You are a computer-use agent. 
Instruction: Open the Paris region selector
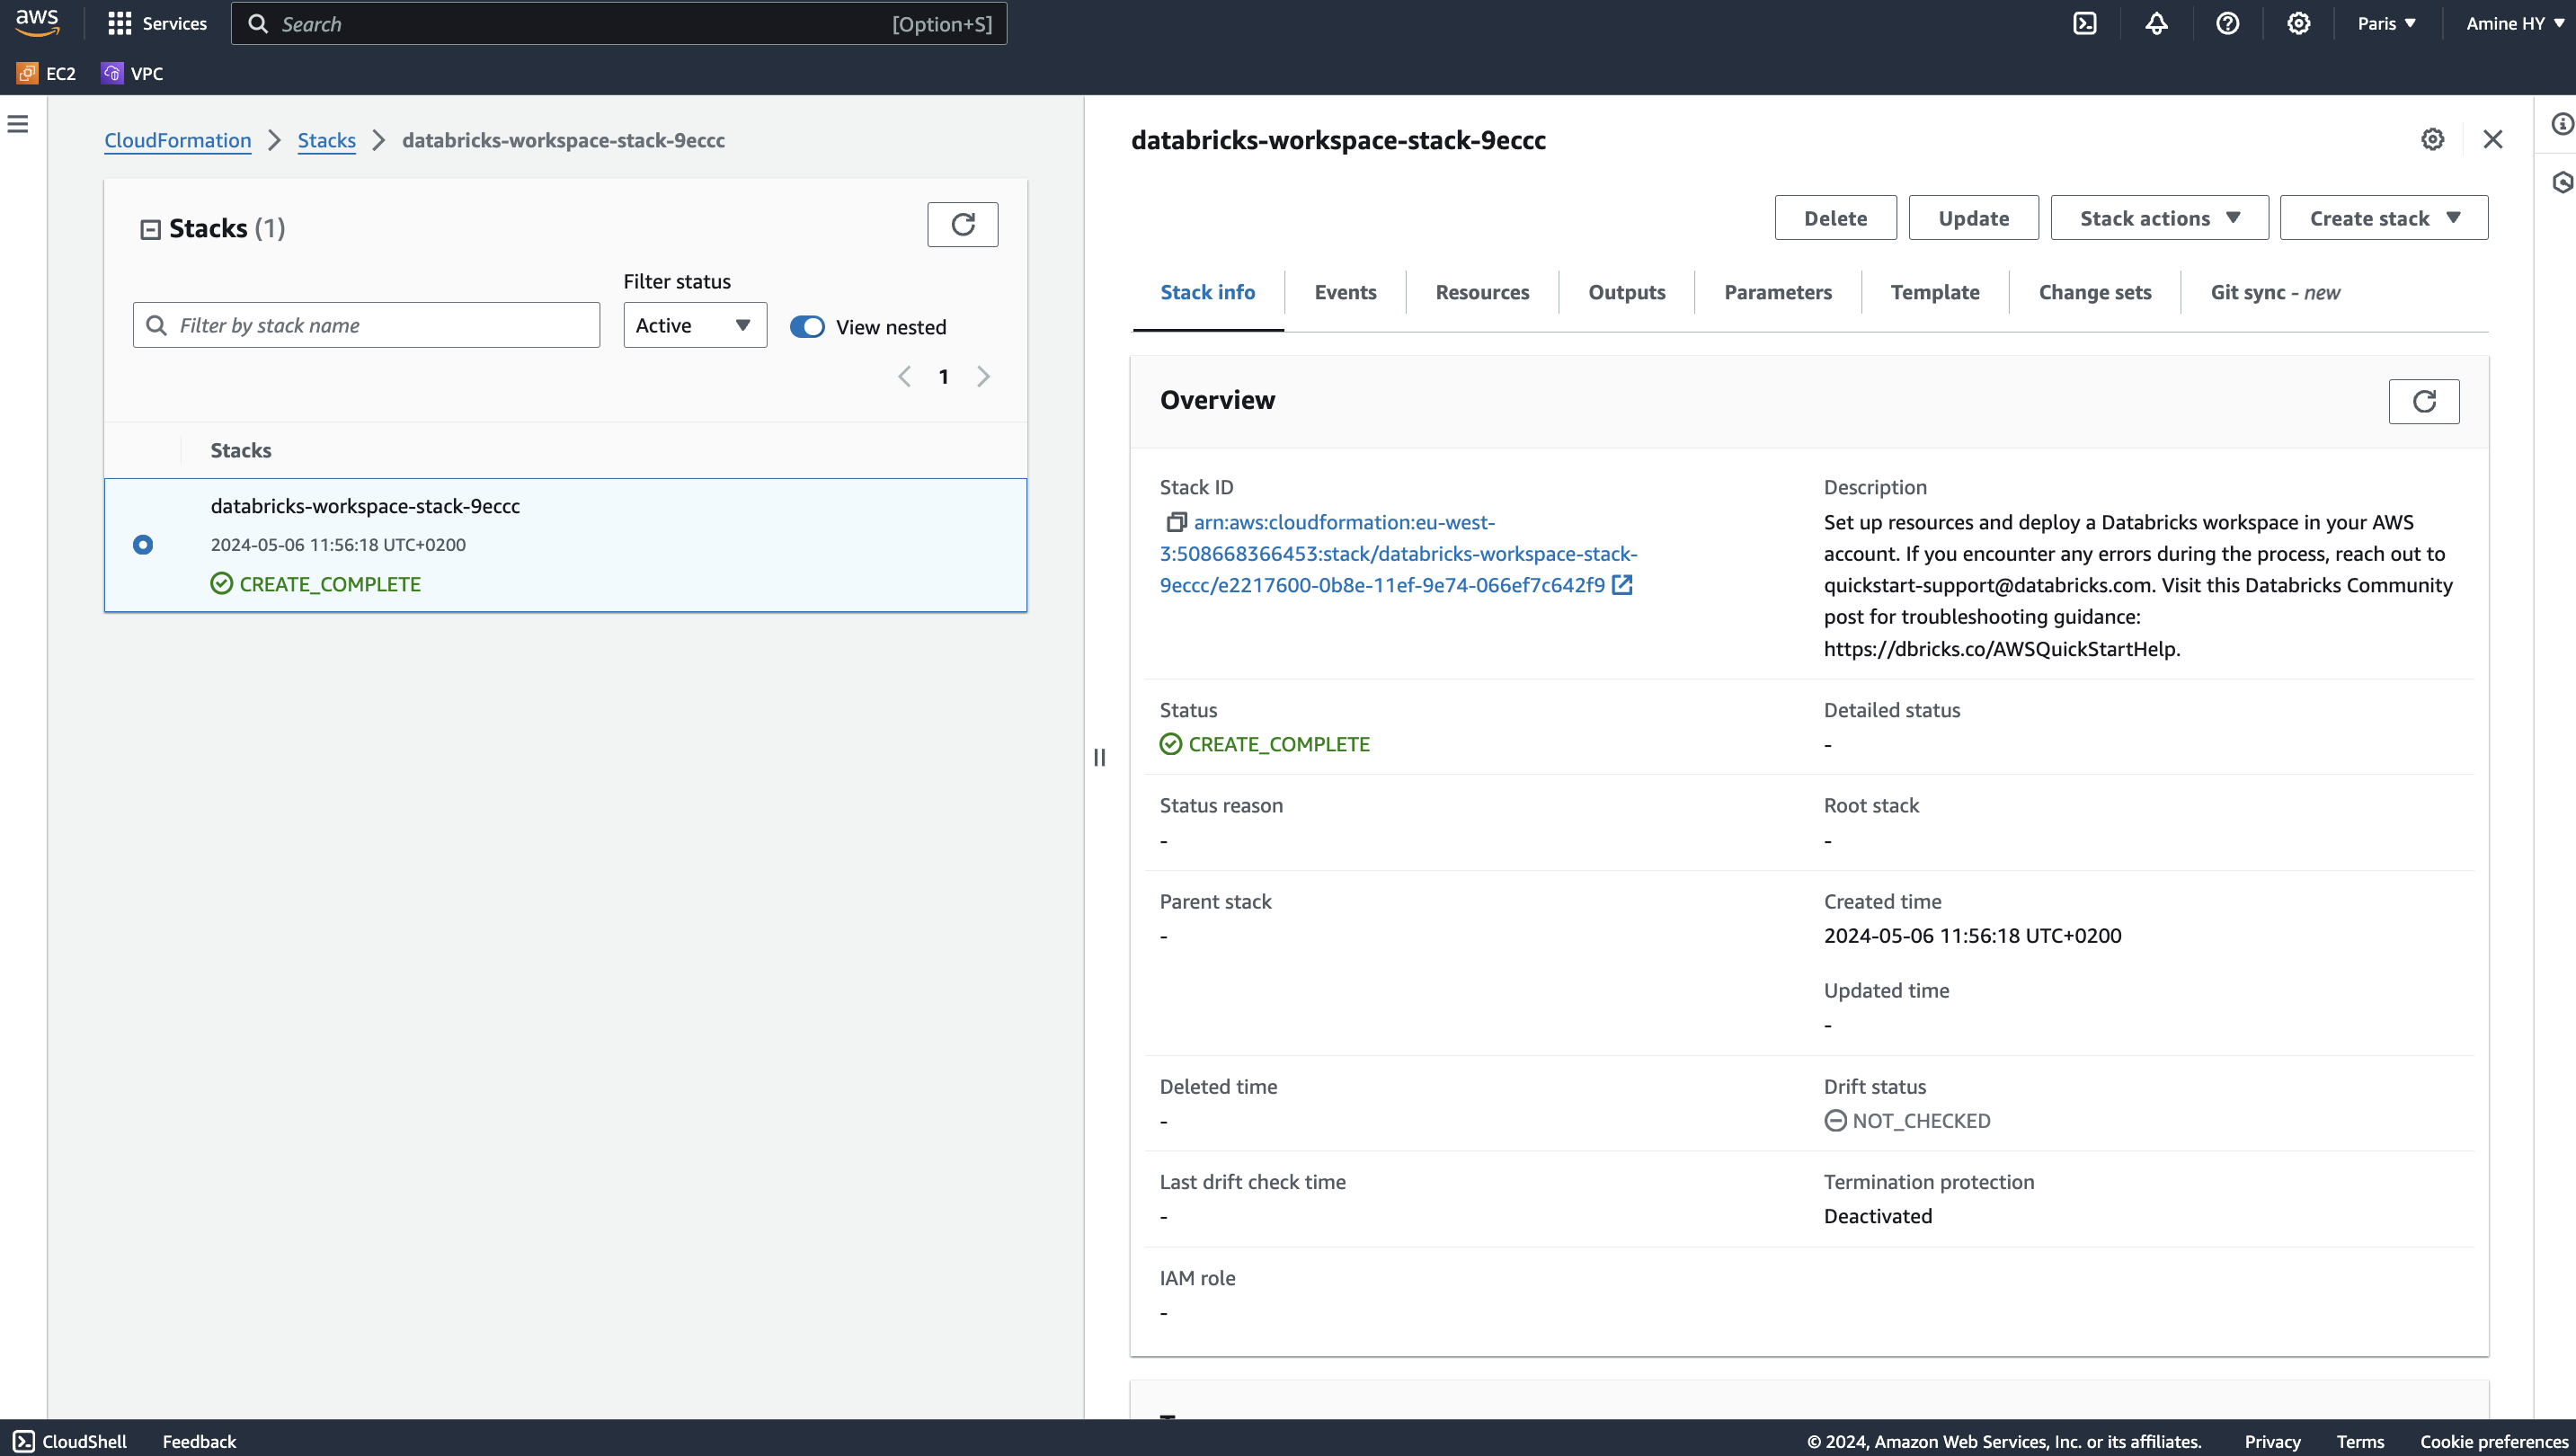[x=2387, y=23]
